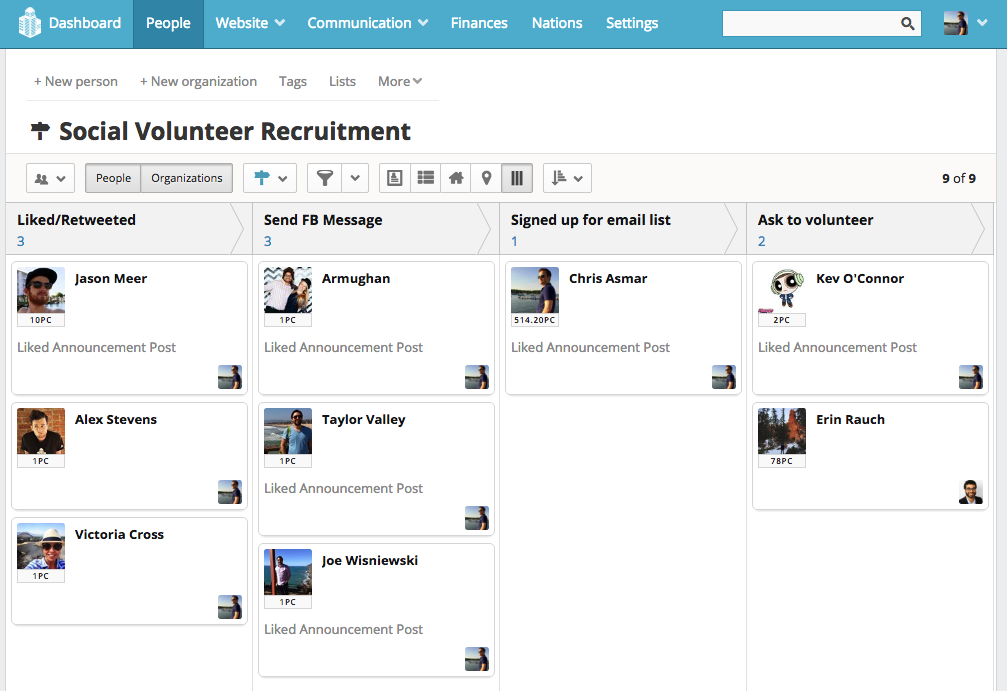Image resolution: width=1007 pixels, height=691 pixels.
Task: Switch to household home view icon
Action: click(456, 178)
